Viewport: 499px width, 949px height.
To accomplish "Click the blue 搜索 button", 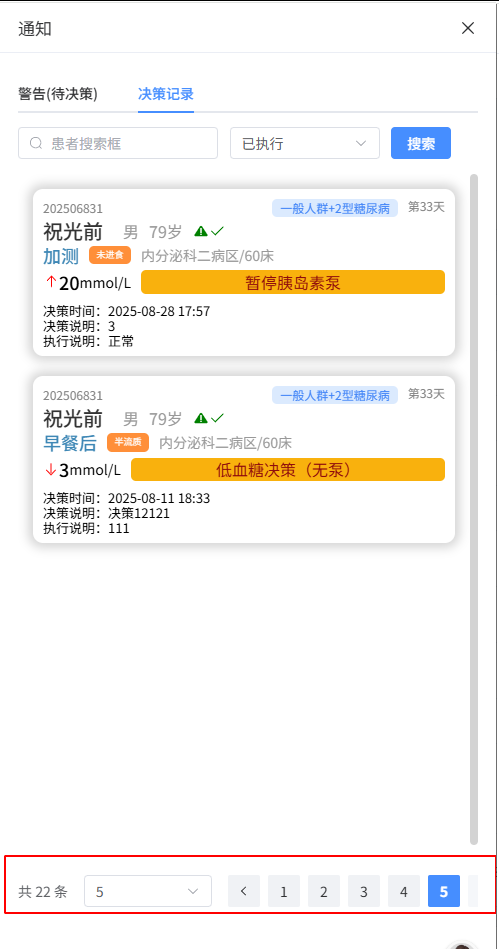I will click(421, 143).
